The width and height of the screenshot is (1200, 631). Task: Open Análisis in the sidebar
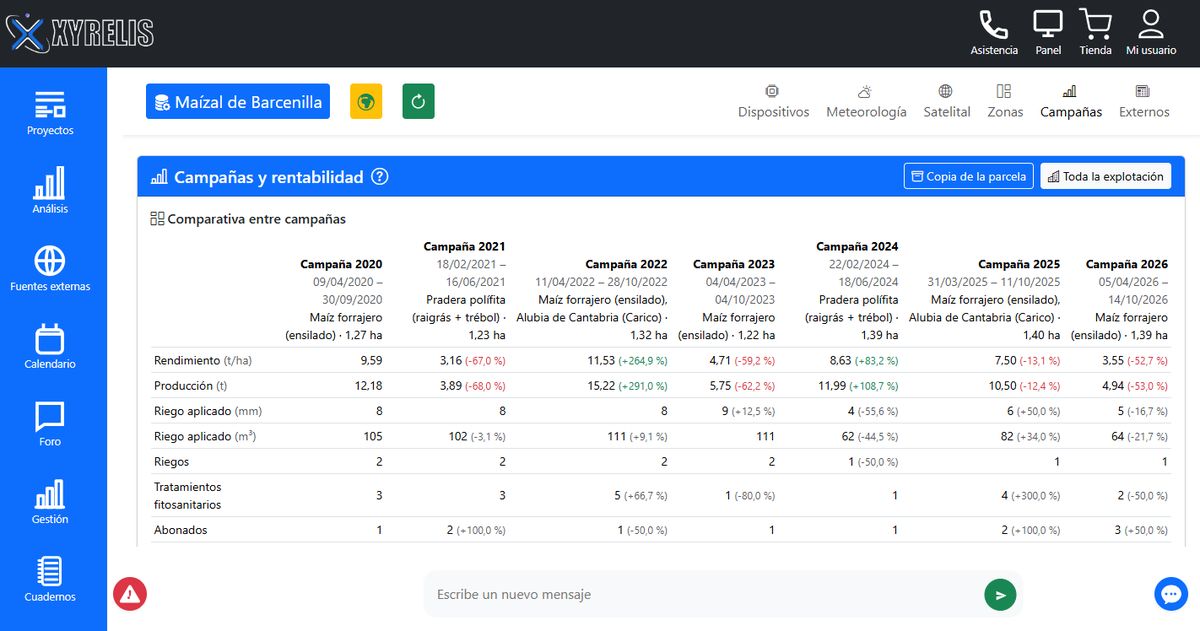click(x=50, y=190)
